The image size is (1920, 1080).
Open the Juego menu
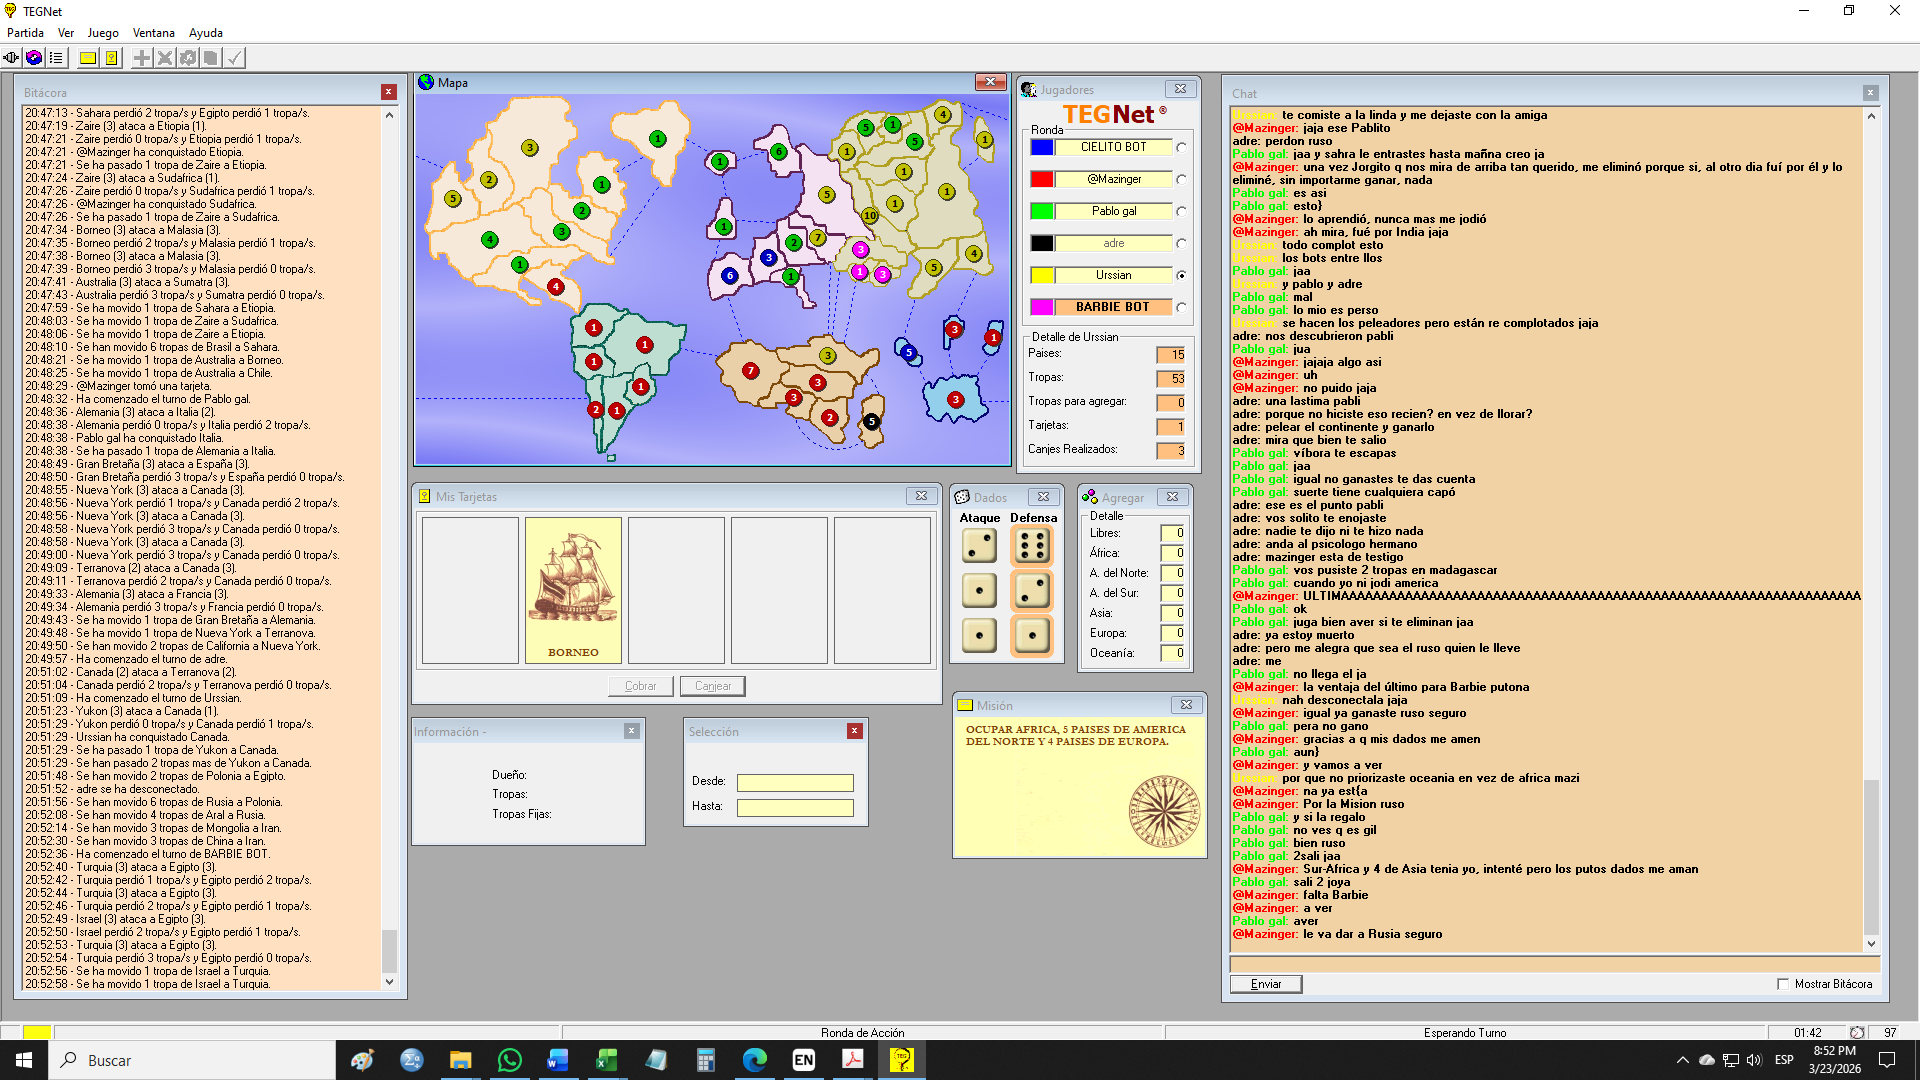[x=103, y=33]
